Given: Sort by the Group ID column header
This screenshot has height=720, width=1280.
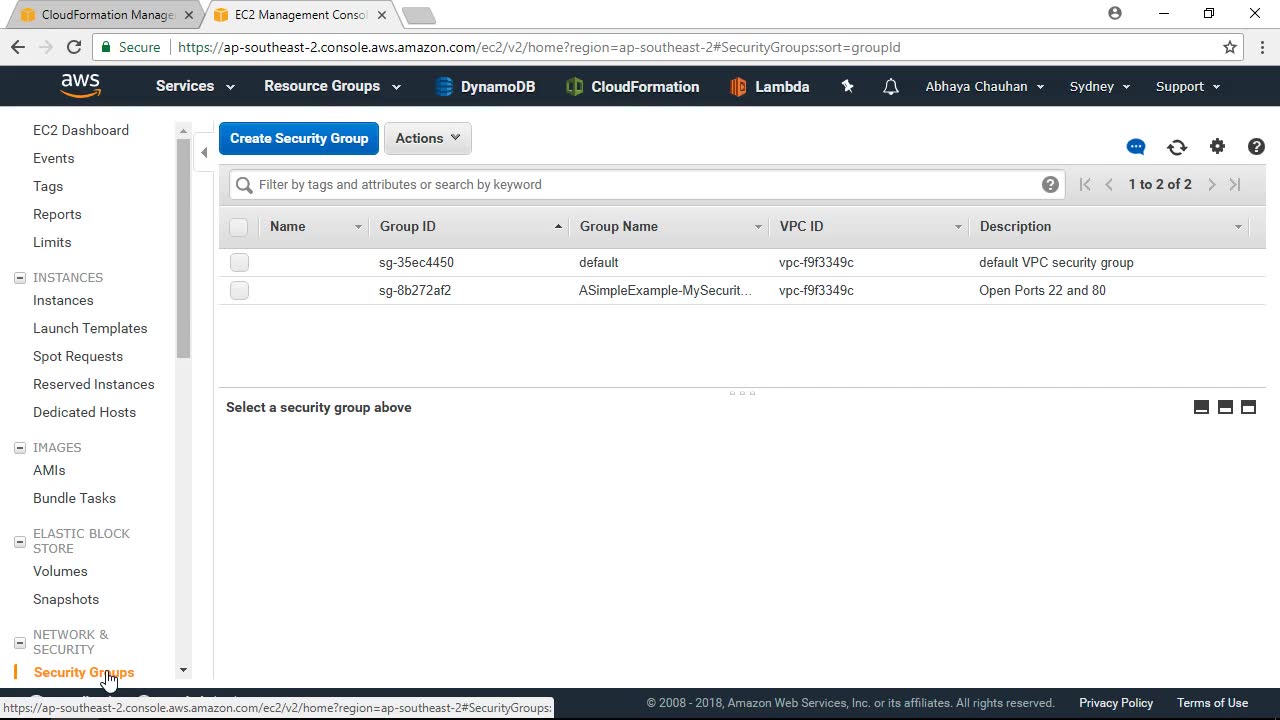Looking at the screenshot, I should point(468,227).
